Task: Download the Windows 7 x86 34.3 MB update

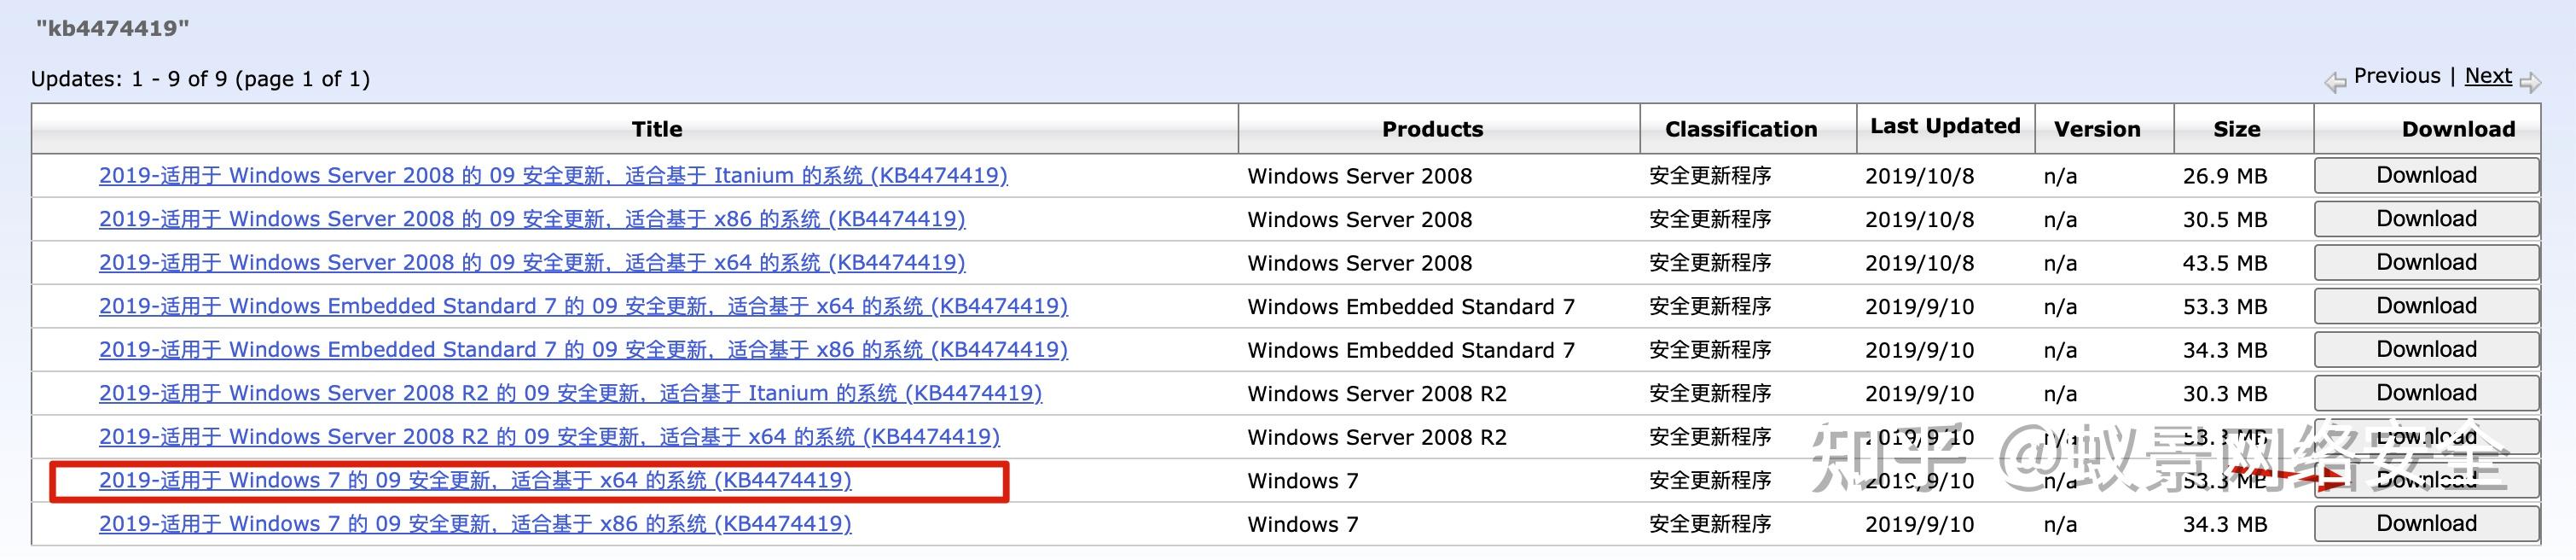Action: (2426, 524)
